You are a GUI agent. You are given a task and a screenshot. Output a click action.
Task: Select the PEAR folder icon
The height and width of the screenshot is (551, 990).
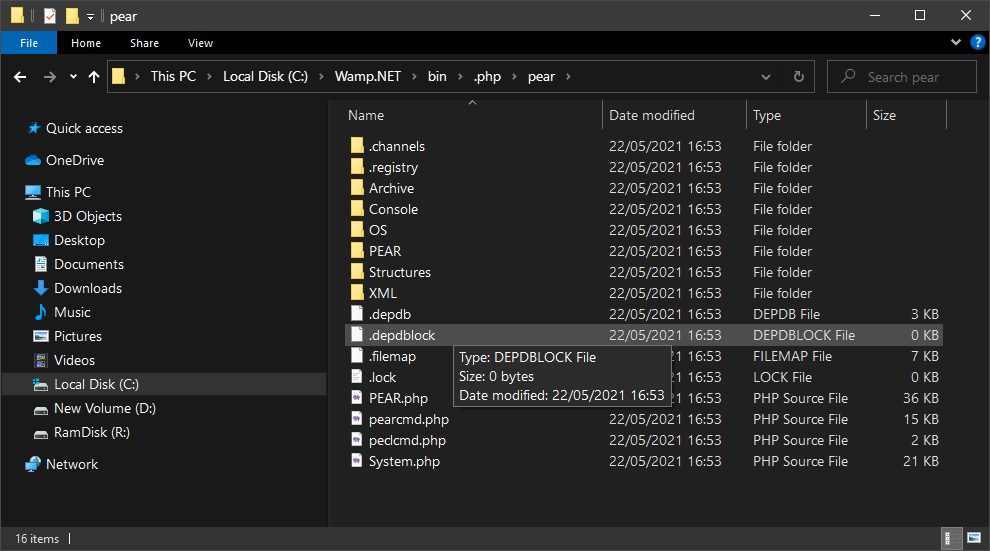tap(357, 251)
